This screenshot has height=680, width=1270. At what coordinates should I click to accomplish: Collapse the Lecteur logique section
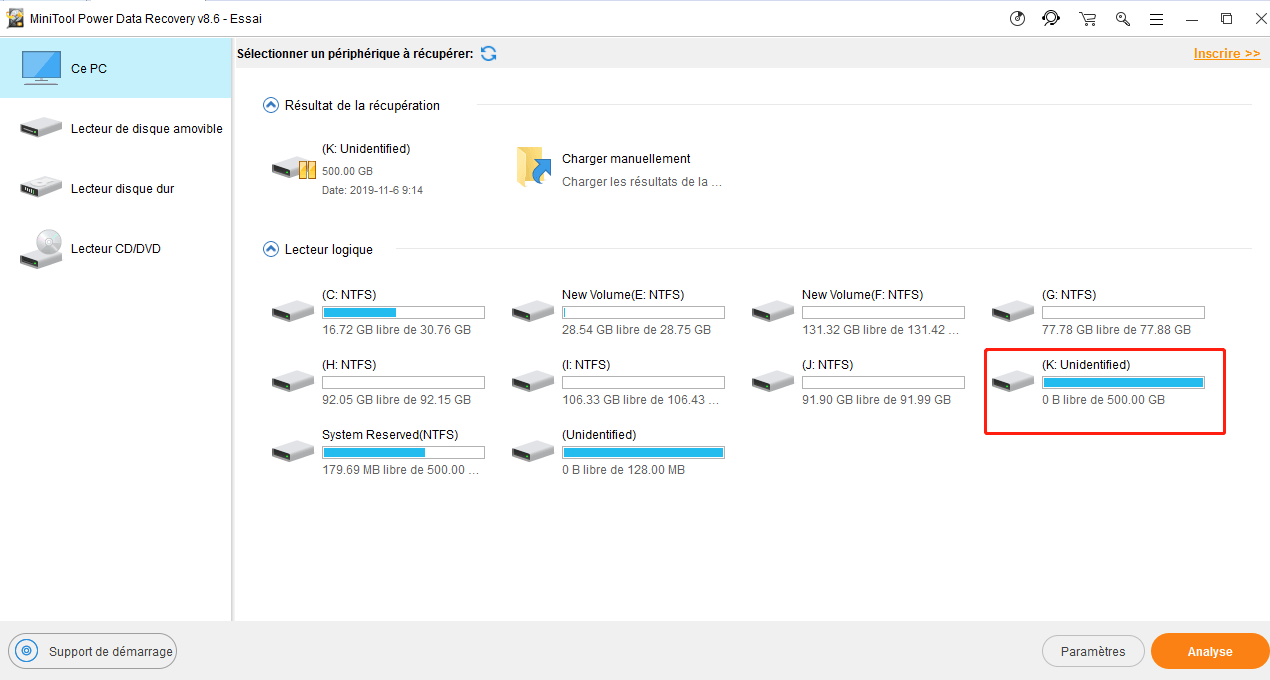(x=269, y=249)
